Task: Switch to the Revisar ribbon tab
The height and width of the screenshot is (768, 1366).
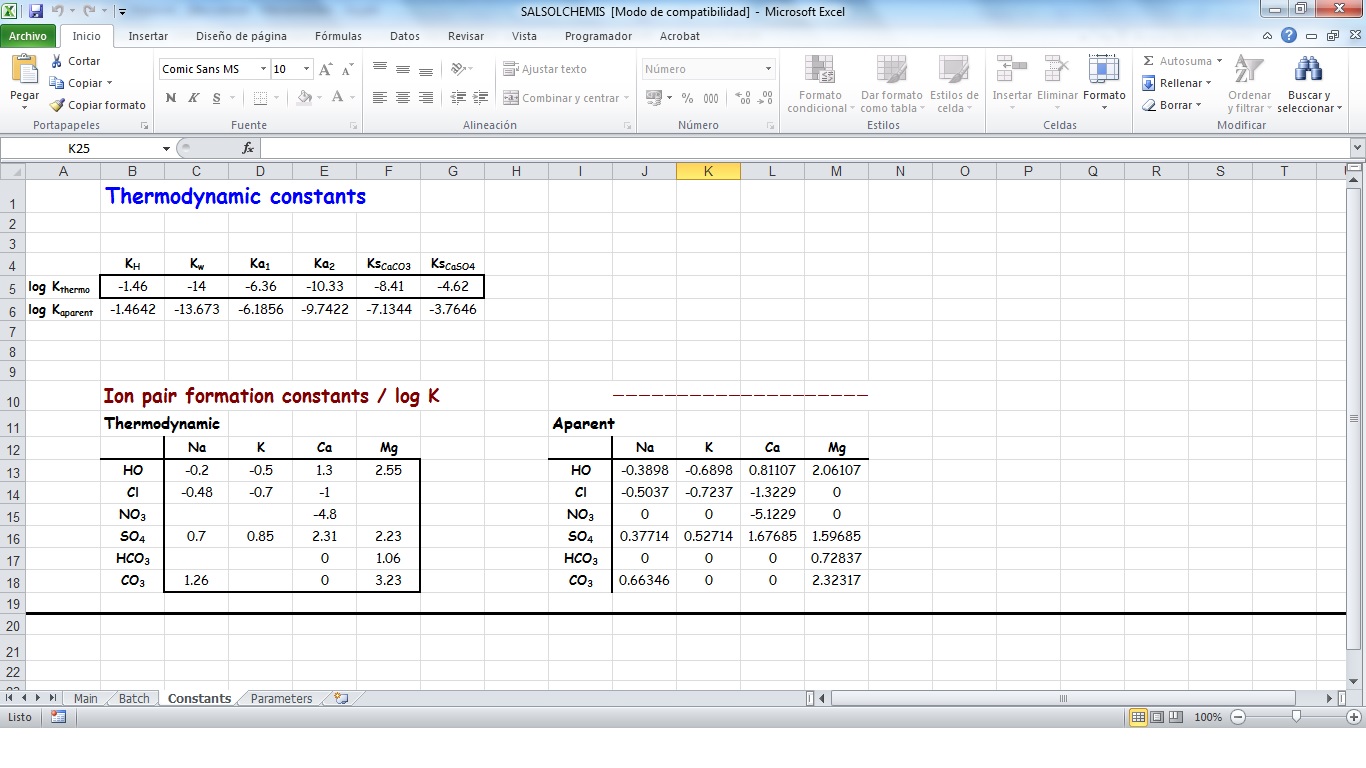Action: (466, 36)
